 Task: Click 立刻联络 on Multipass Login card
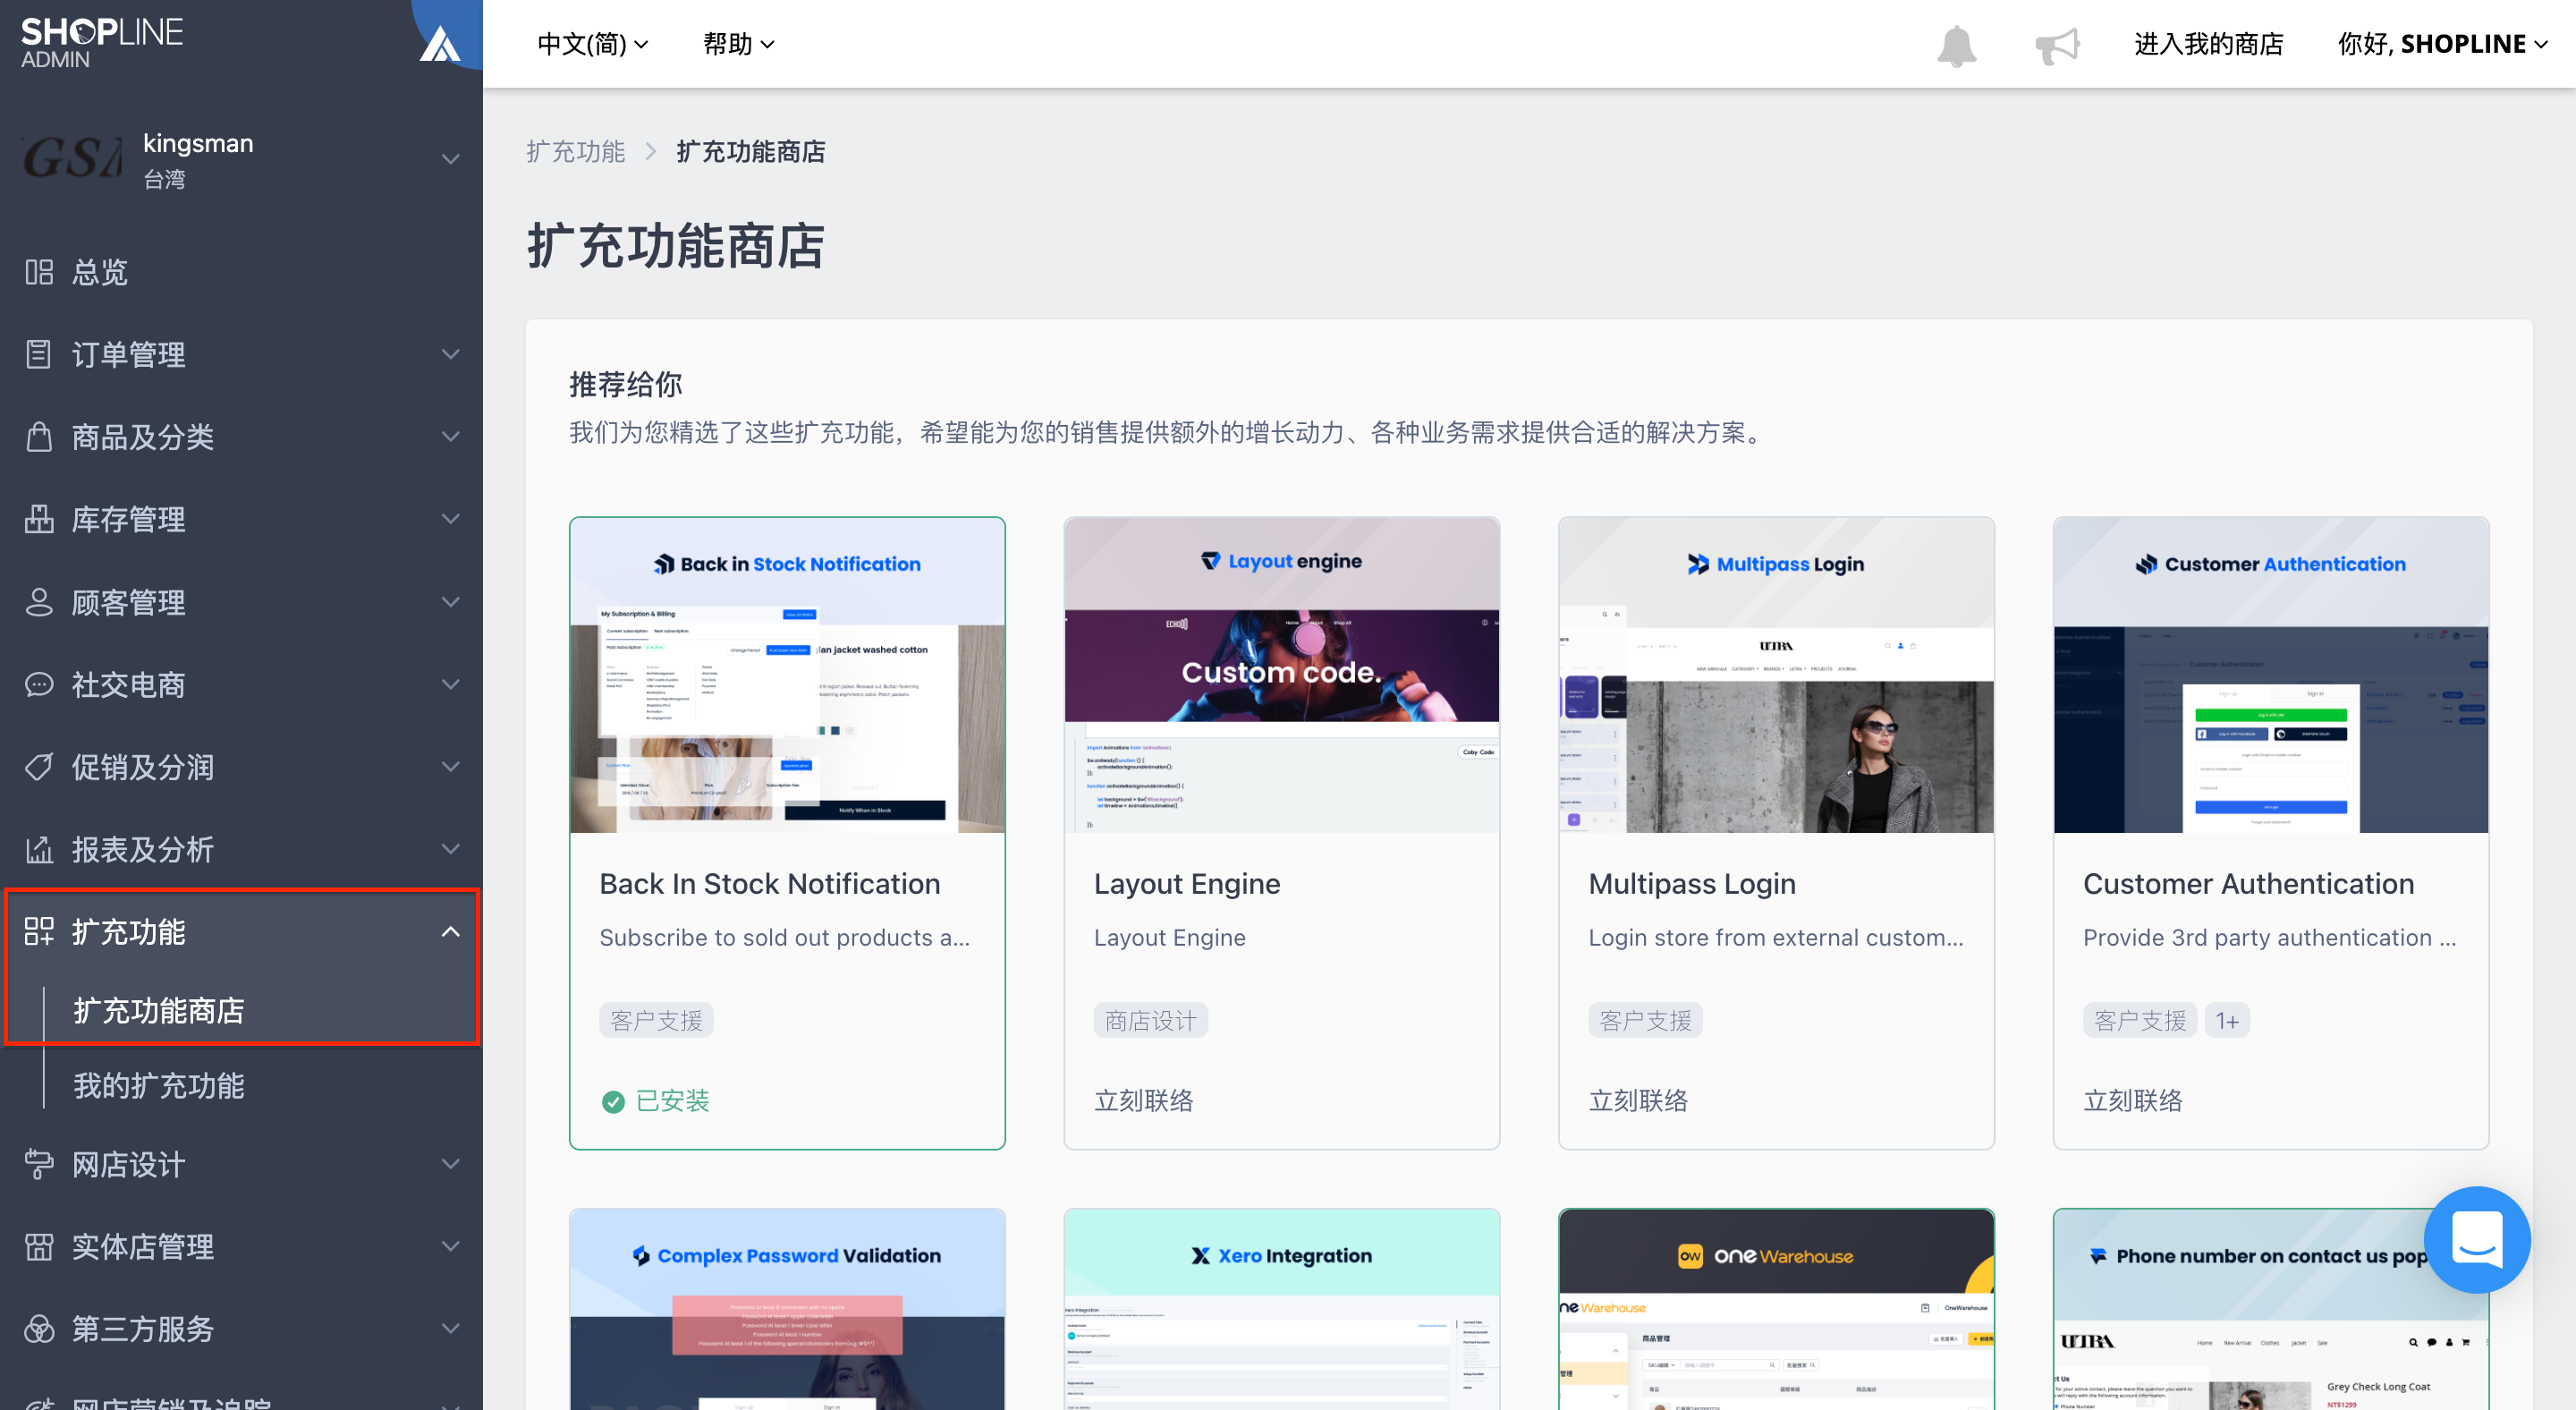coord(1638,1101)
